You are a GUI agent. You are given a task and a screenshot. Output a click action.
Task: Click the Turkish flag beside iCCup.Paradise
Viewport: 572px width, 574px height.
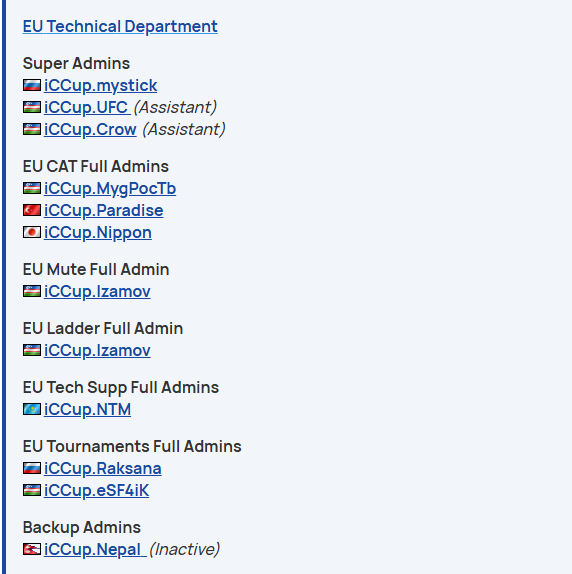click(x=32, y=210)
